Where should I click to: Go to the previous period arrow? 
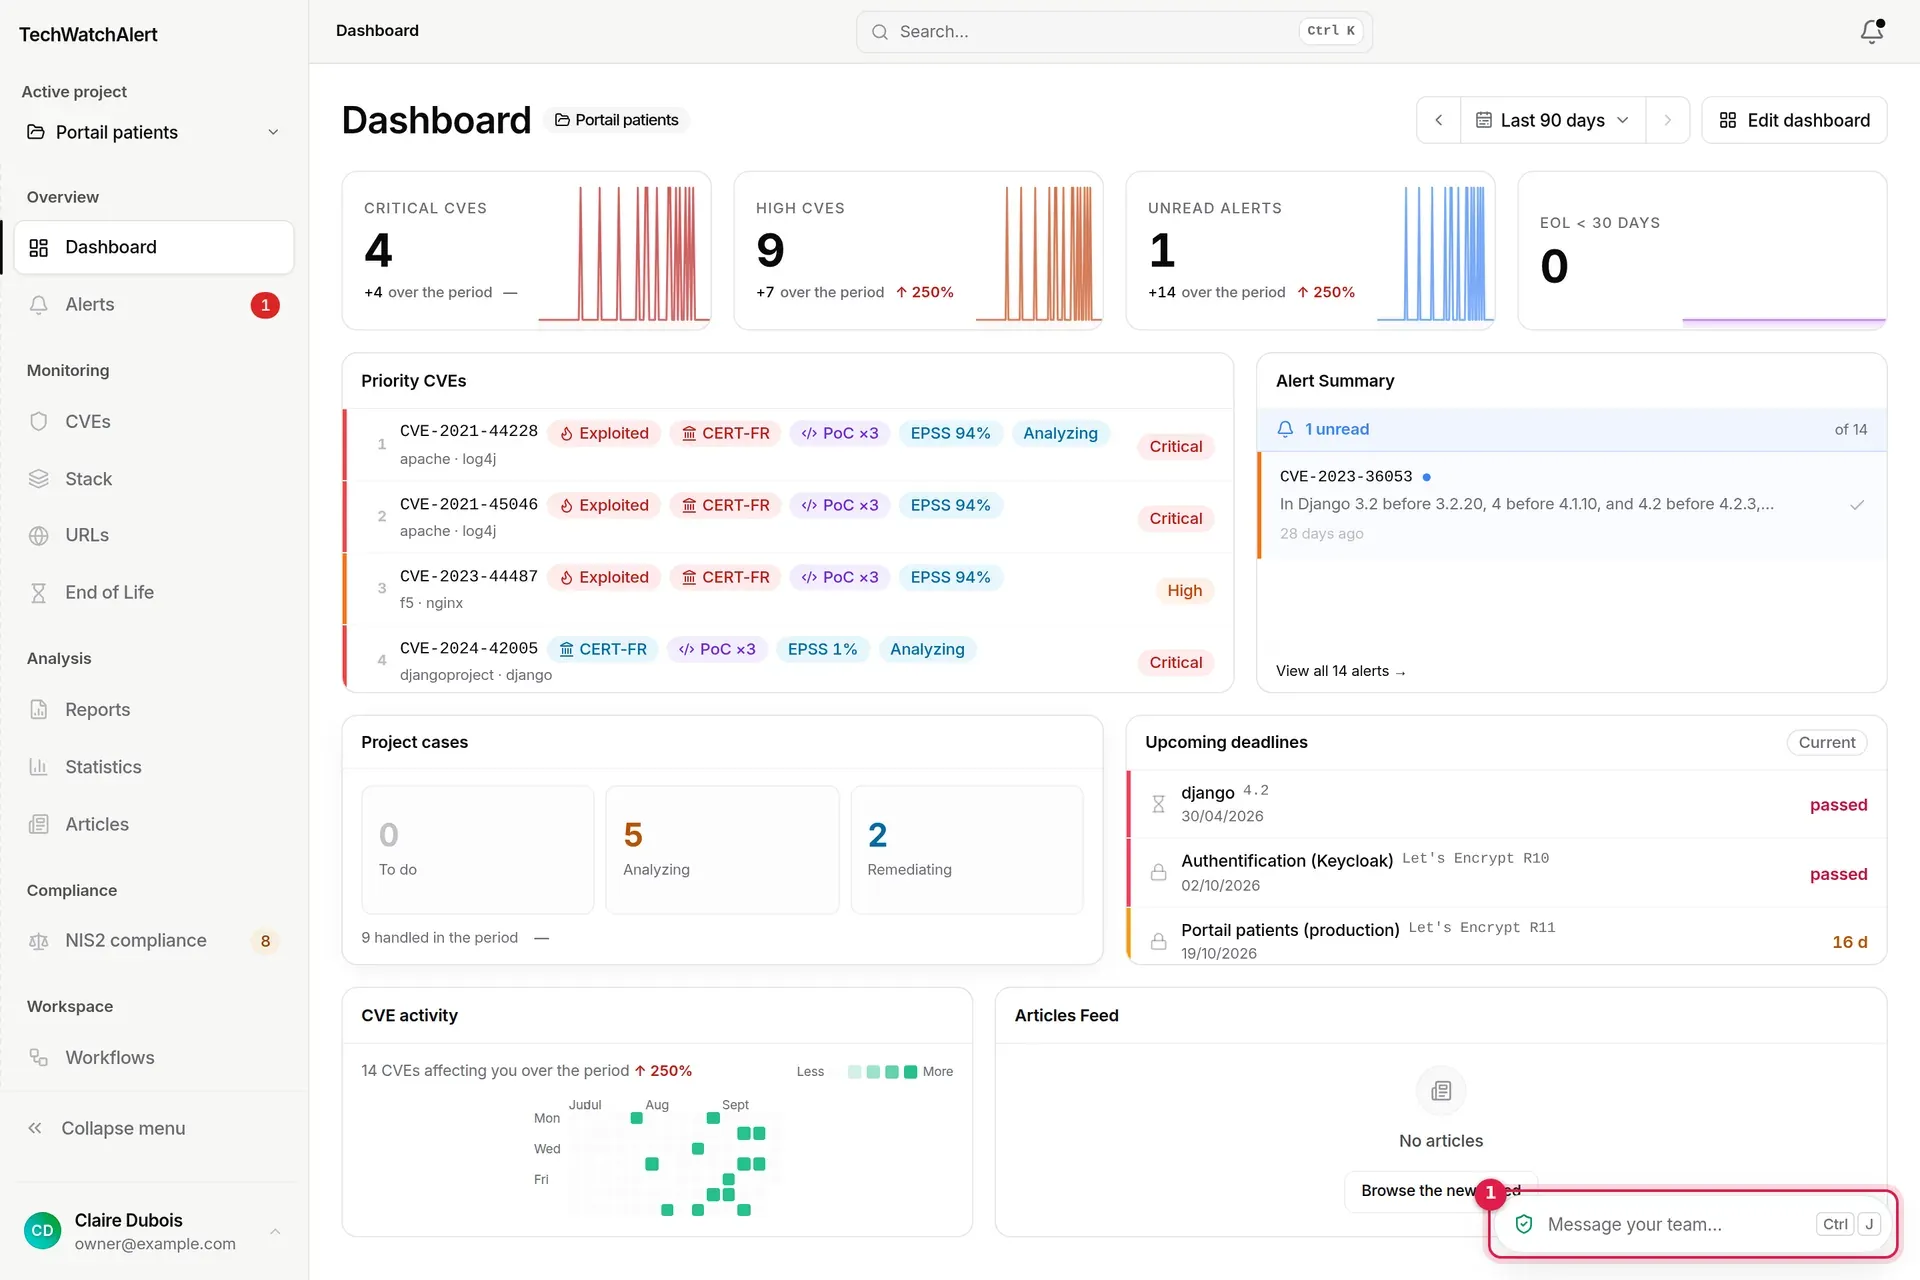1439,120
